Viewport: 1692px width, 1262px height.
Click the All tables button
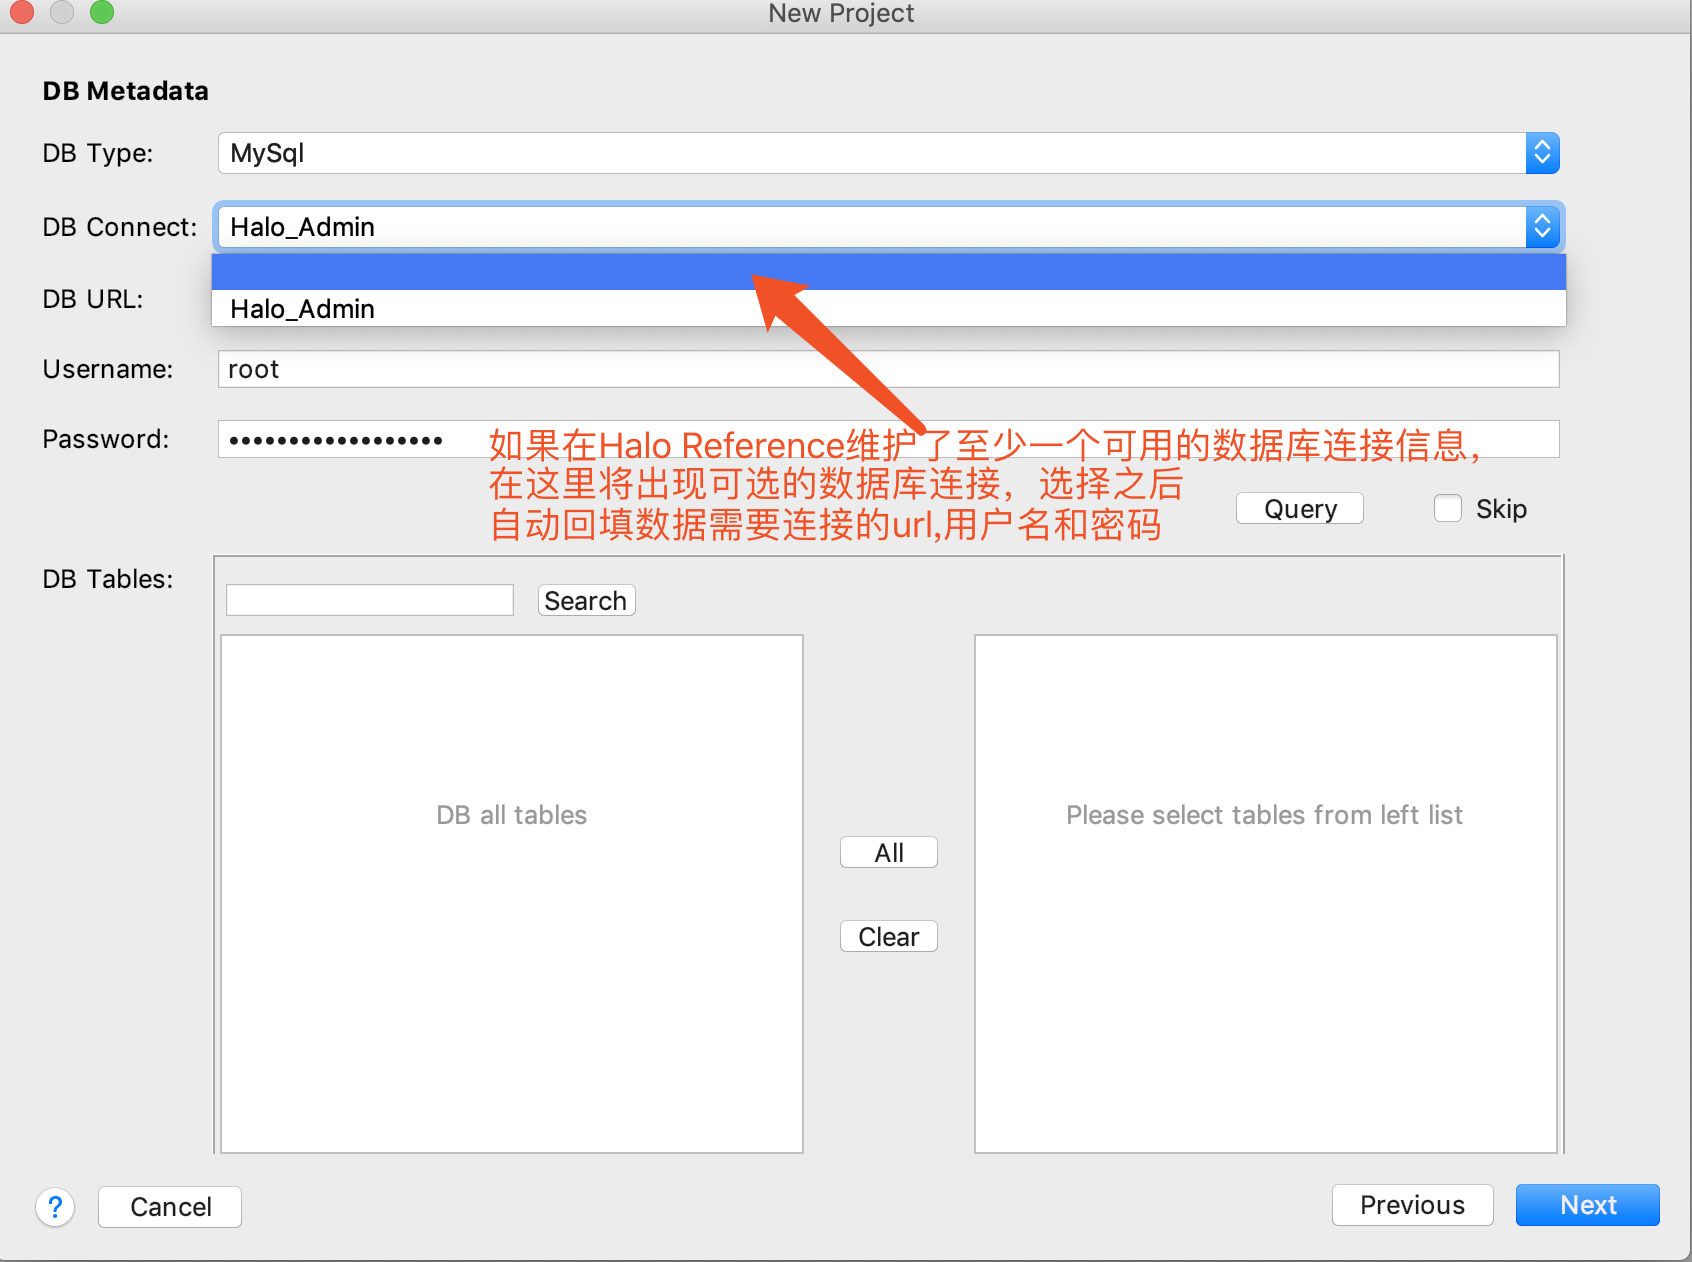888,853
